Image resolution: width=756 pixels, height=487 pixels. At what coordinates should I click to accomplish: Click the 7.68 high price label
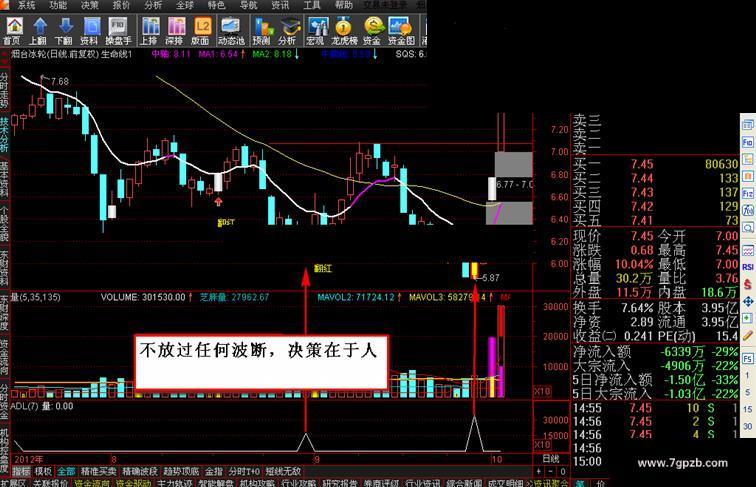pos(60,81)
